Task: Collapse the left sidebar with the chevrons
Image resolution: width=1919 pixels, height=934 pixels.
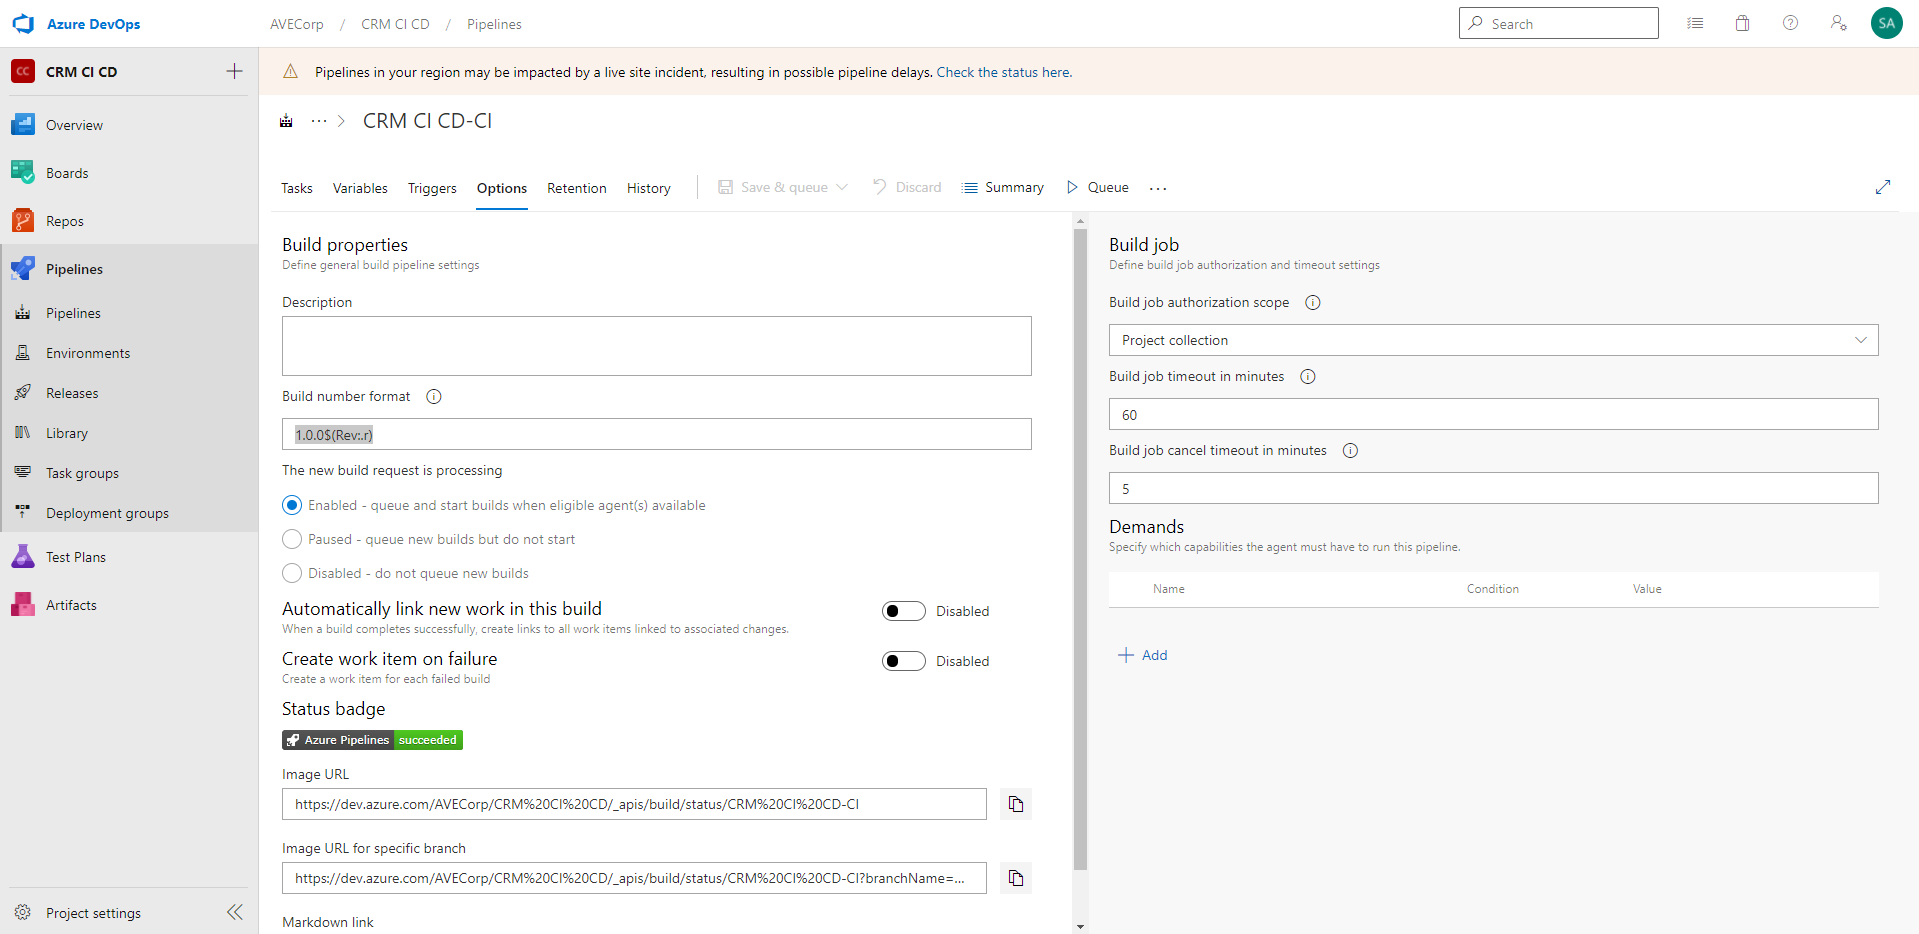Action: point(235,912)
